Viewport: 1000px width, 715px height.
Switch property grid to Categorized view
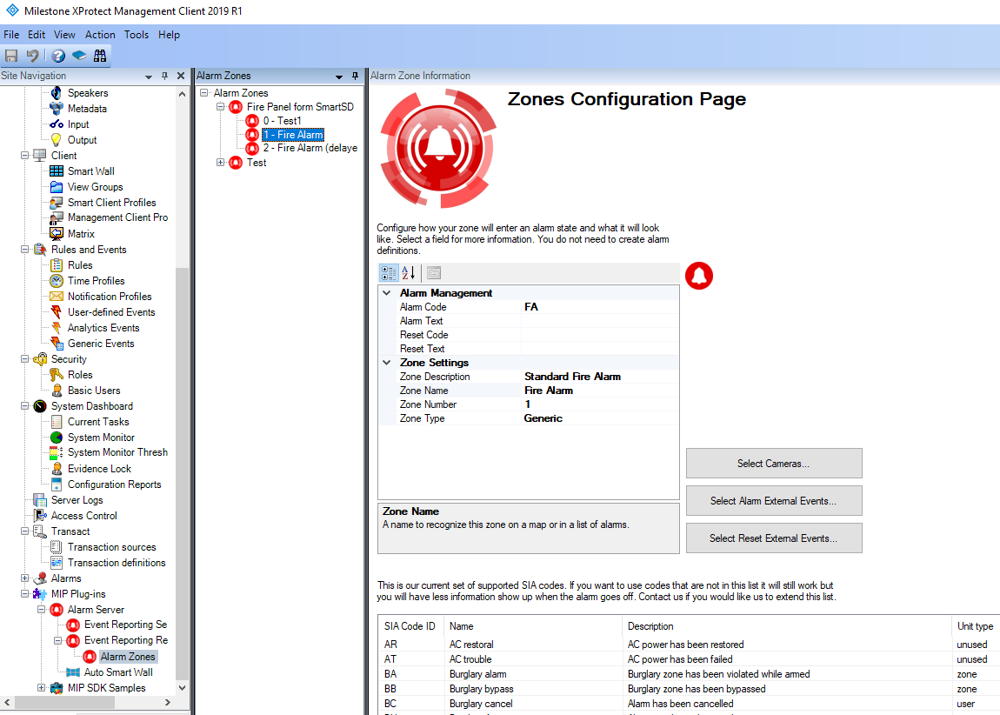(388, 273)
